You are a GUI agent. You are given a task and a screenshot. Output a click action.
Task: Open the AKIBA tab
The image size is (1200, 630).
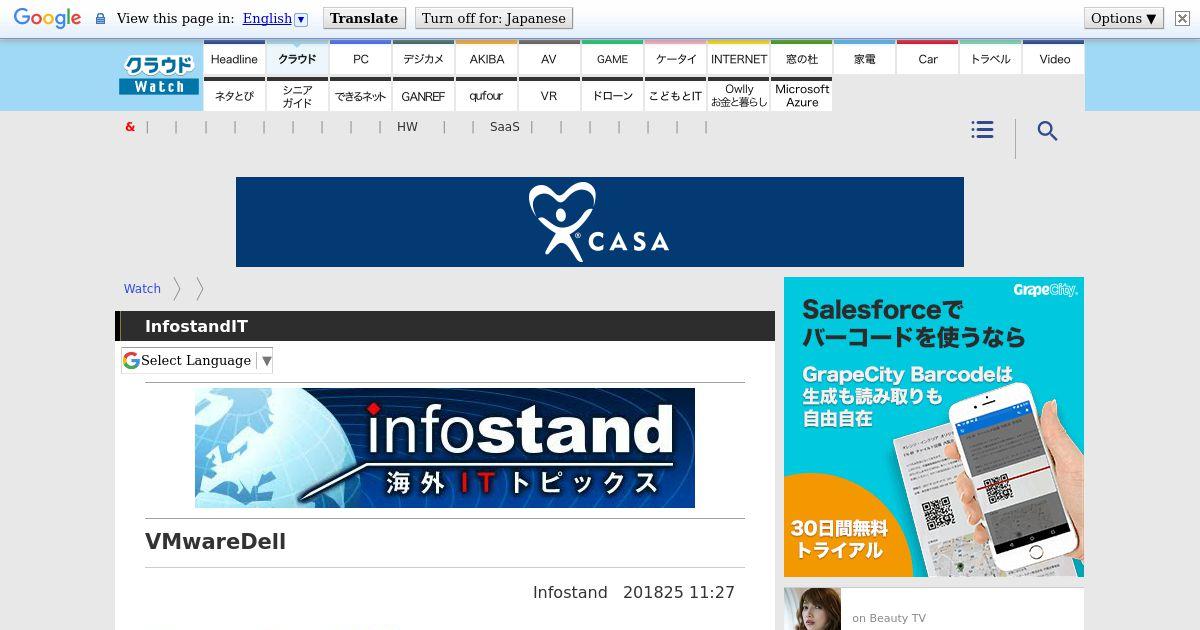(486, 58)
